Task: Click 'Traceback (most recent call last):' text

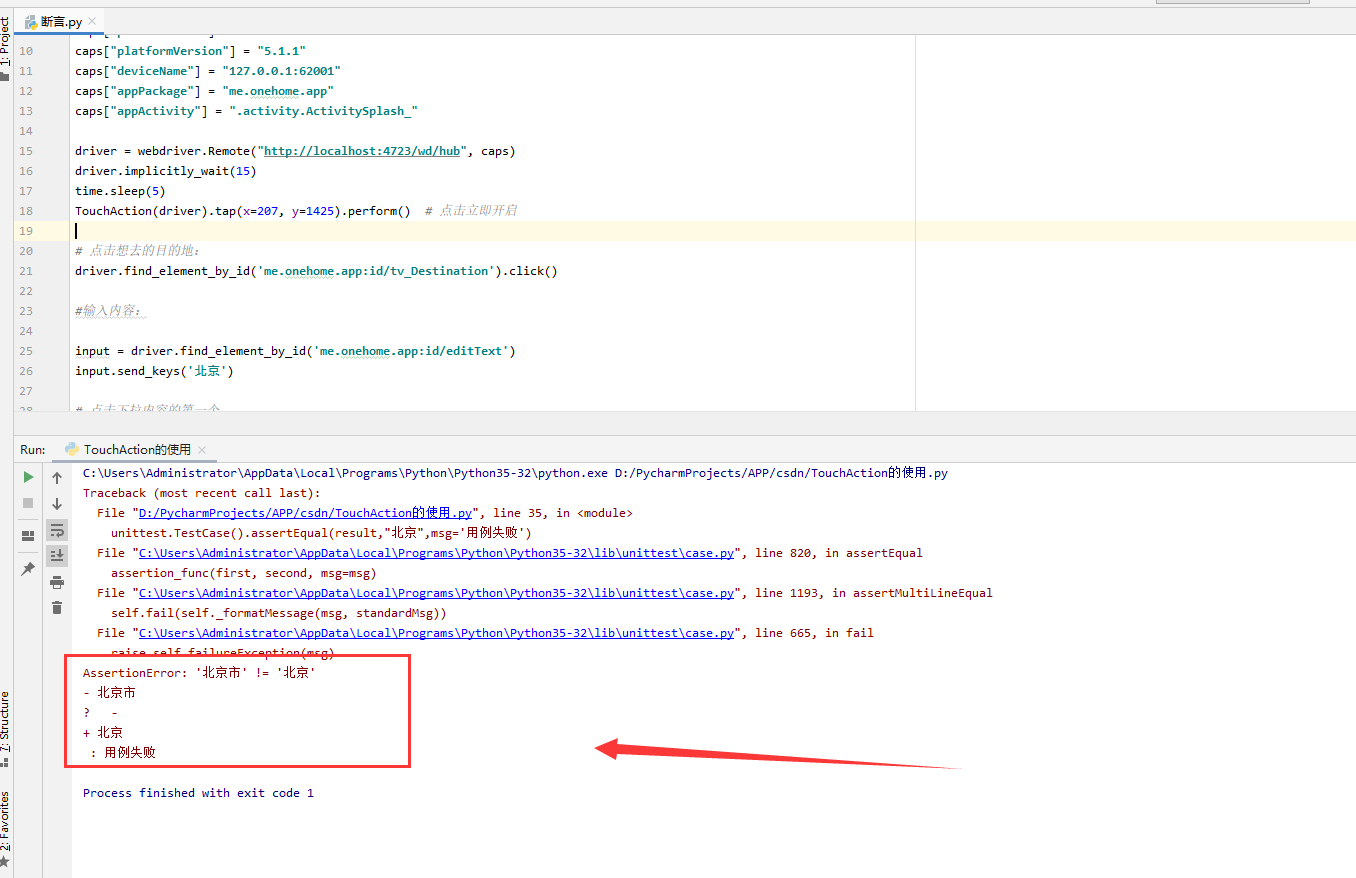Action: (x=202, y=493)
